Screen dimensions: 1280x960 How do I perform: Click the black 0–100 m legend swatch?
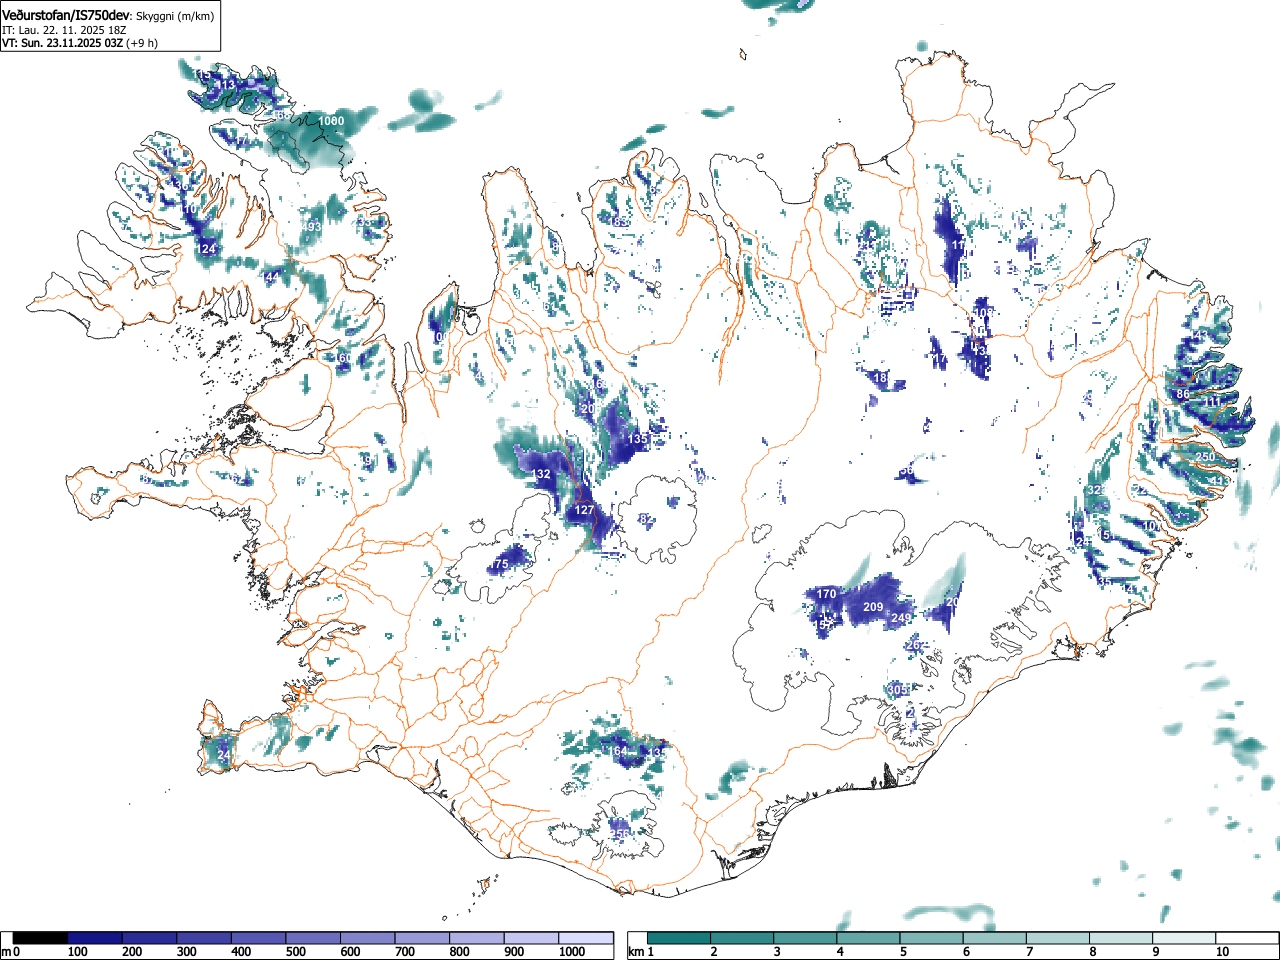[41, 938]
